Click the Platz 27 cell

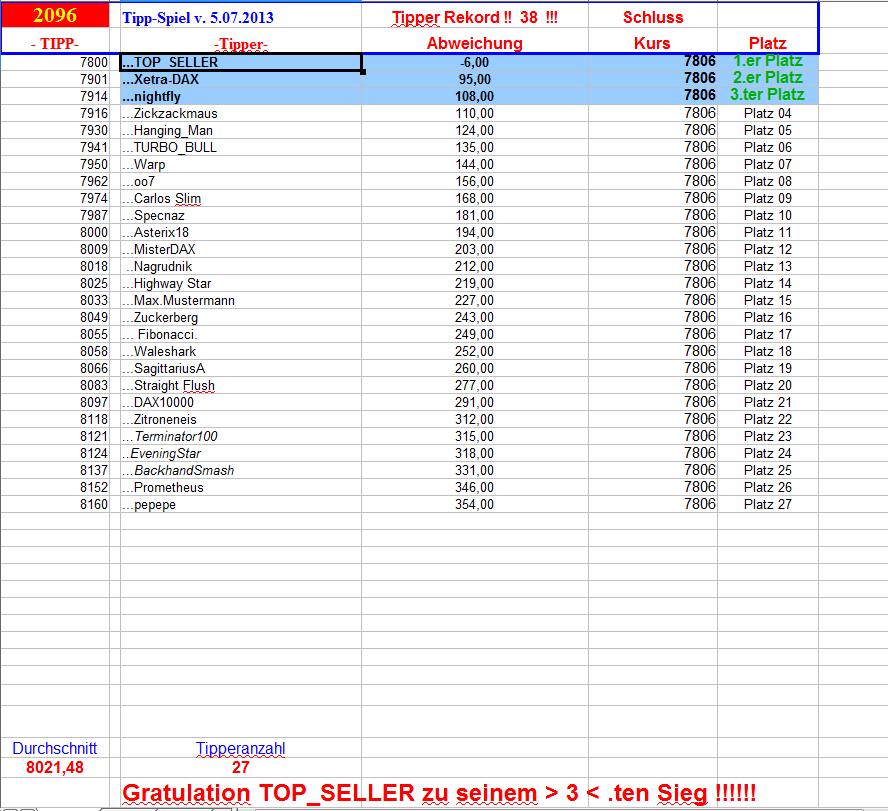(768, 504)
